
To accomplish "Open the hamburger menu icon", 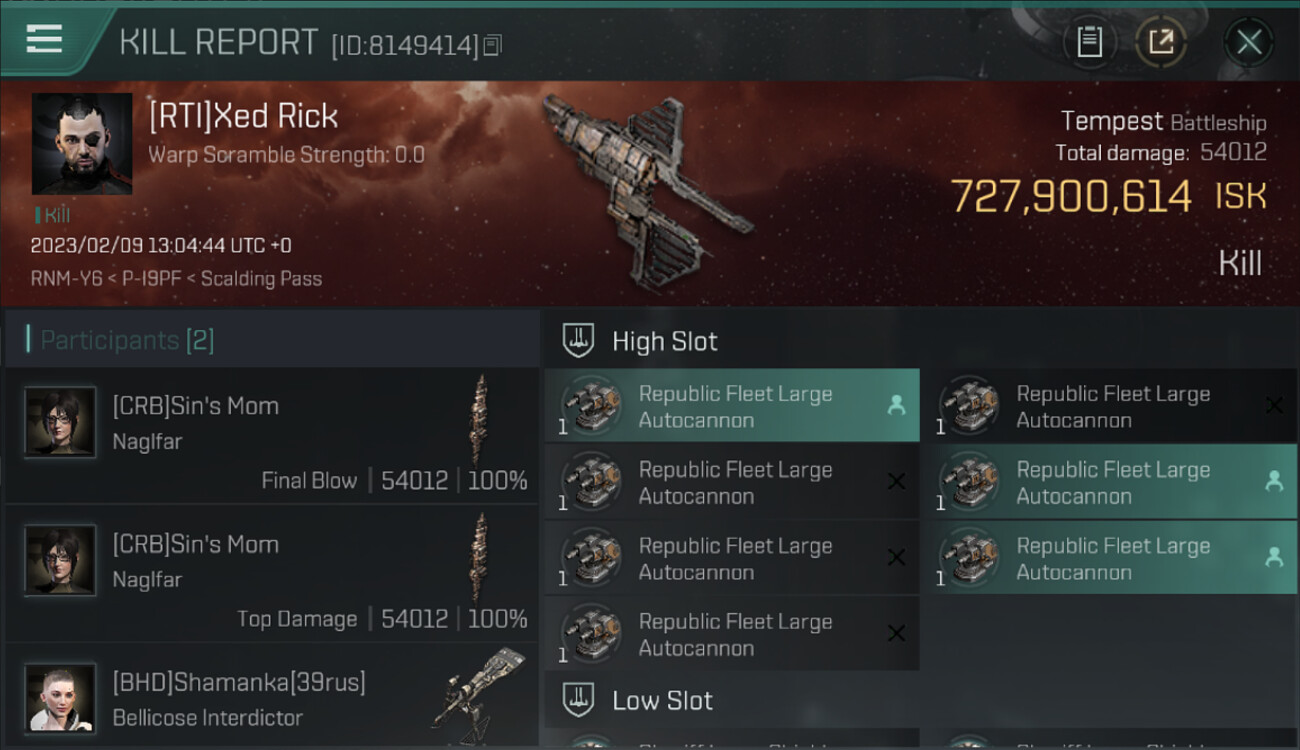I will click(44, 39).
